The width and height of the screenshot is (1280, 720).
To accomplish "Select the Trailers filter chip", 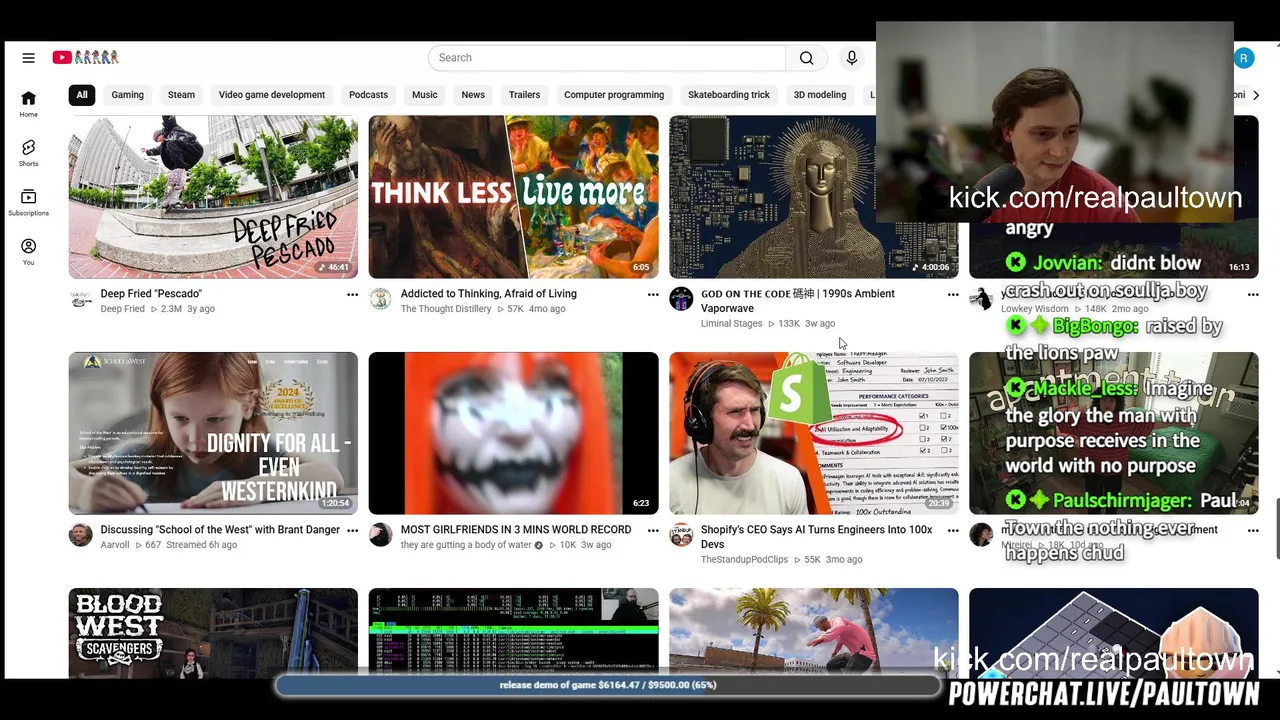I will coord(524,95).
